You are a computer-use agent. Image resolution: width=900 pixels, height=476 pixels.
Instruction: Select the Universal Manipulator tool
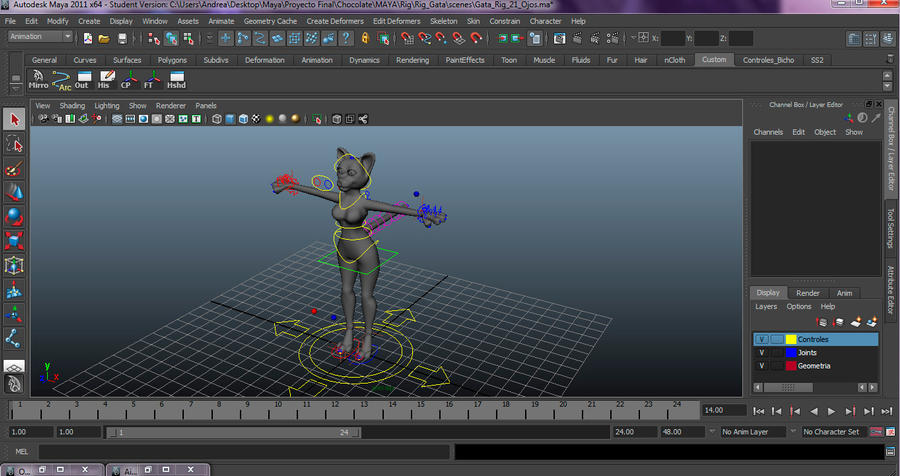pos(14,265)
